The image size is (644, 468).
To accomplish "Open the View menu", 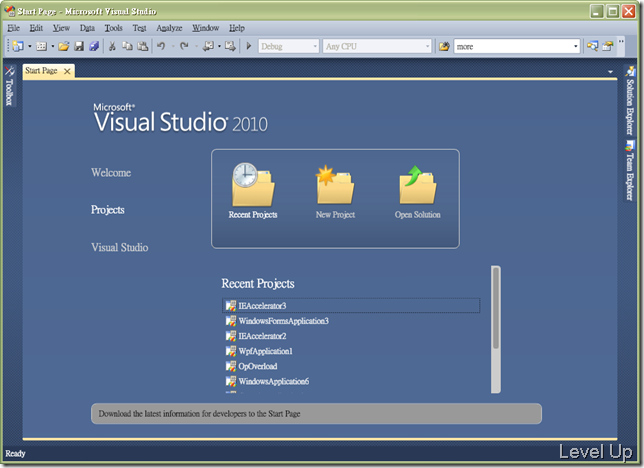I will click(61, 28).
